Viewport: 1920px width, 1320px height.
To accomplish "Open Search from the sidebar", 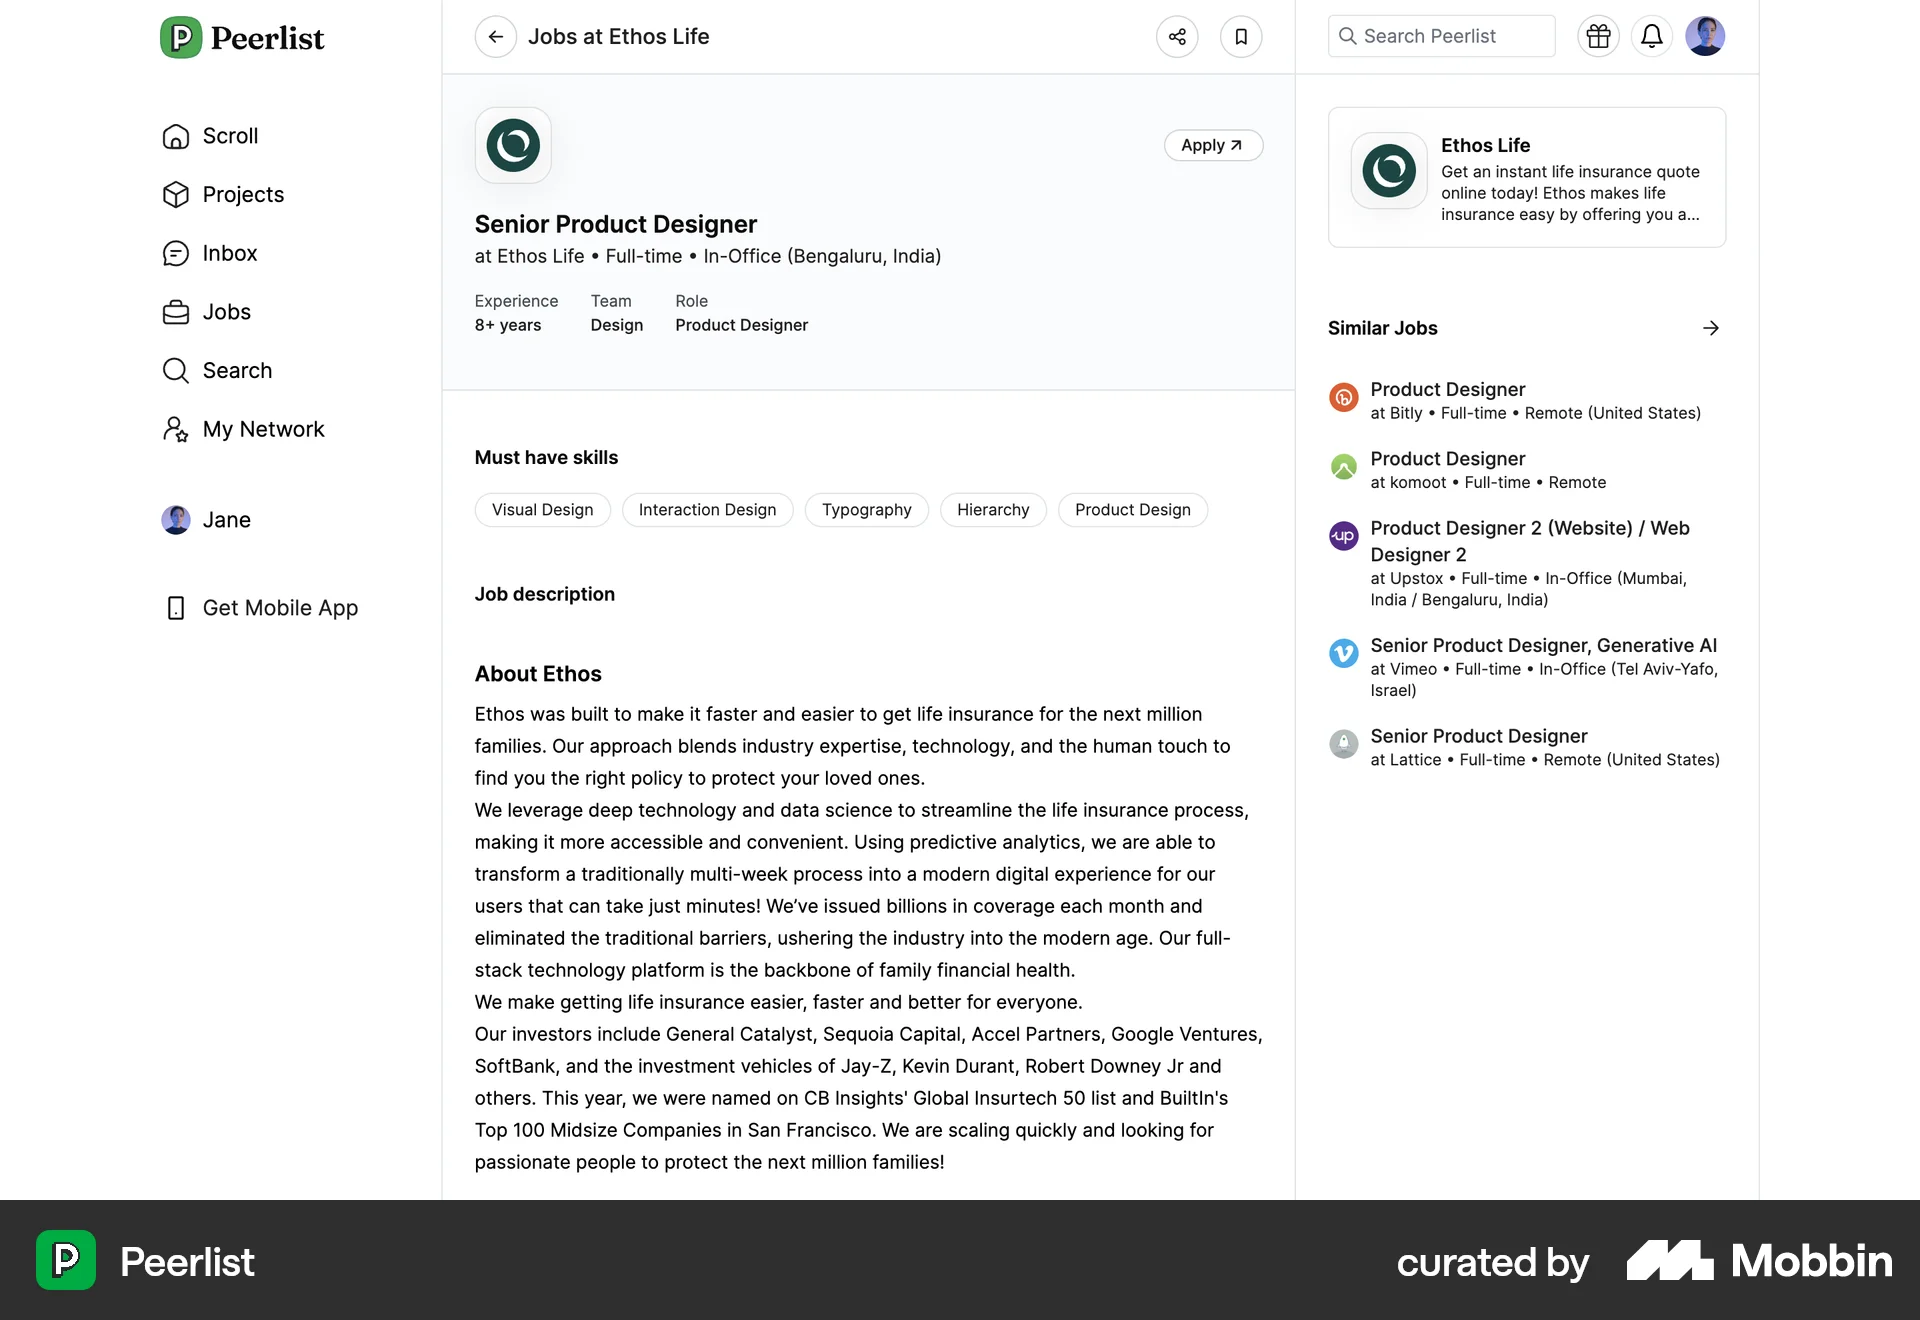I will (x=237, y=370).
